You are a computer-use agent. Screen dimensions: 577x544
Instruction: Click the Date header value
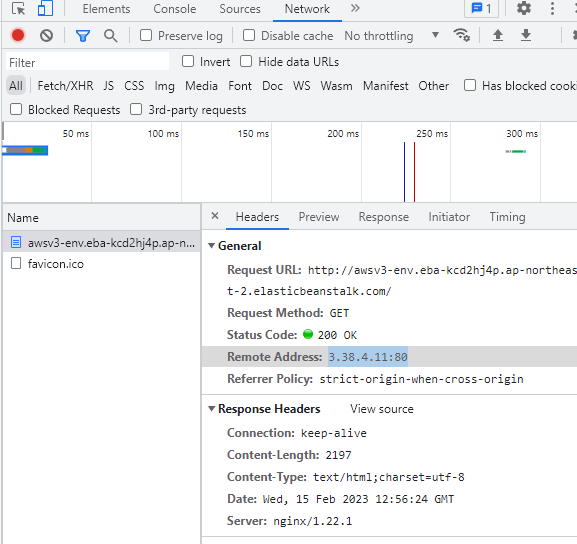click(358, 499)
